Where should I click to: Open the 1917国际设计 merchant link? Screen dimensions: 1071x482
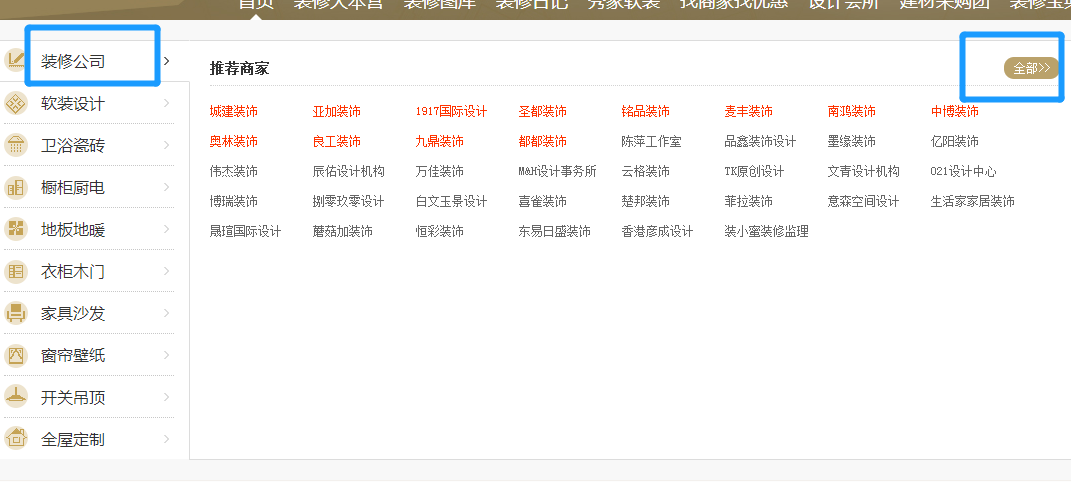click(451, 111)
